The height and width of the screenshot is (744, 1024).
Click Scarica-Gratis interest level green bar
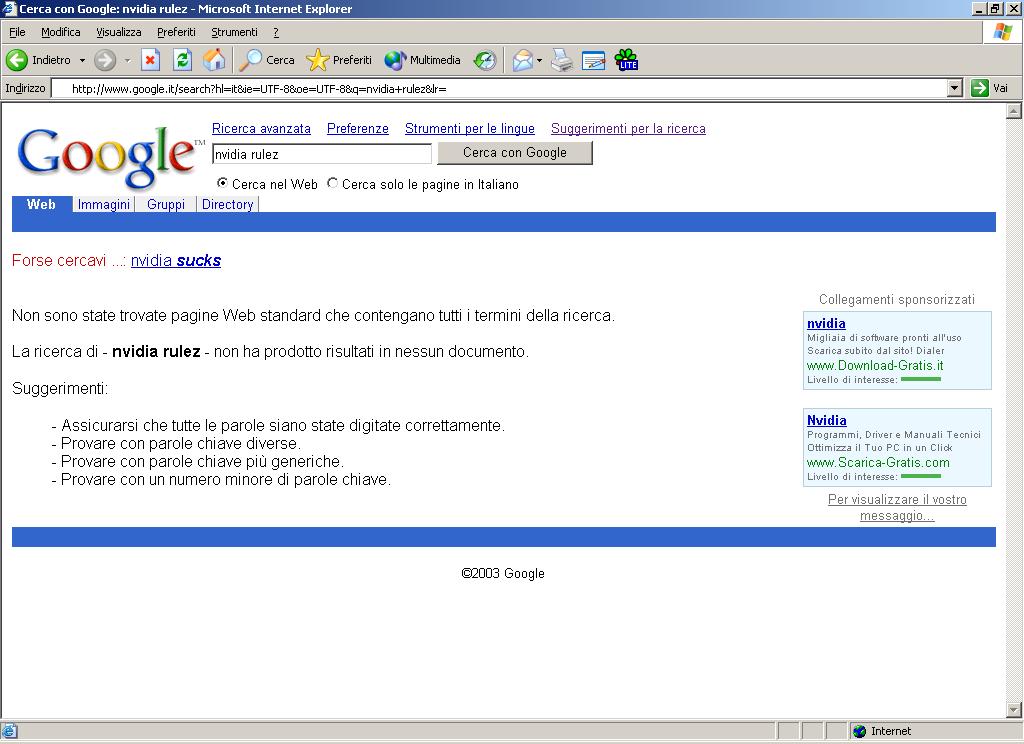pos(921,476)
